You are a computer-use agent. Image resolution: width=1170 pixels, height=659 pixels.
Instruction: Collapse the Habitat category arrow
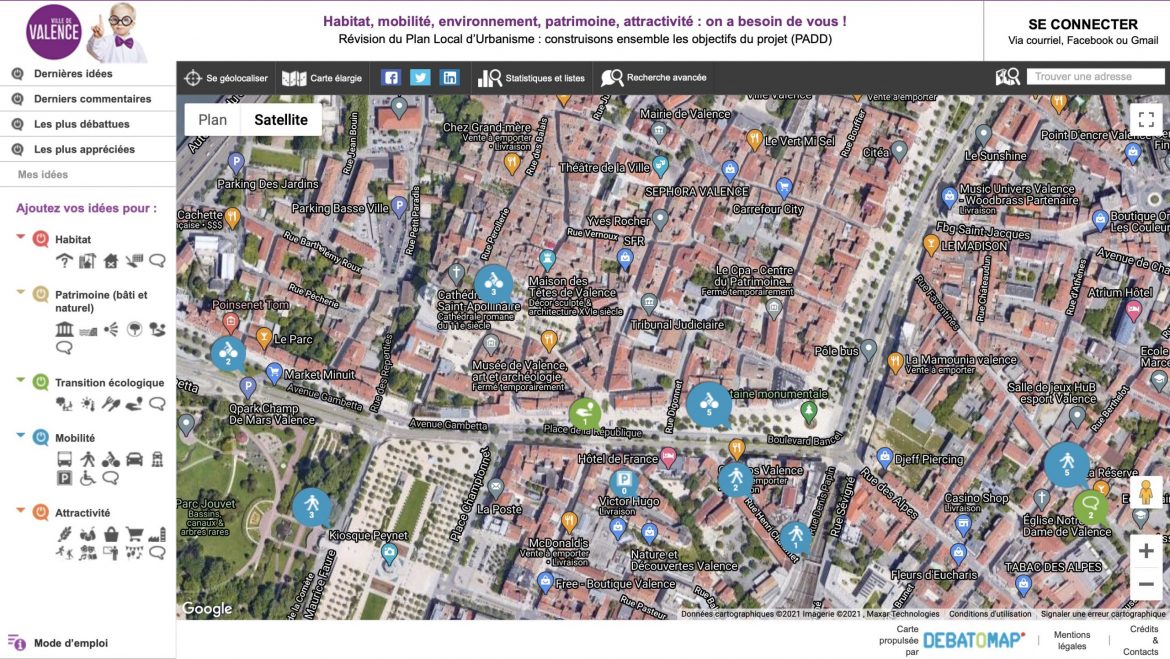coord(21,238)
